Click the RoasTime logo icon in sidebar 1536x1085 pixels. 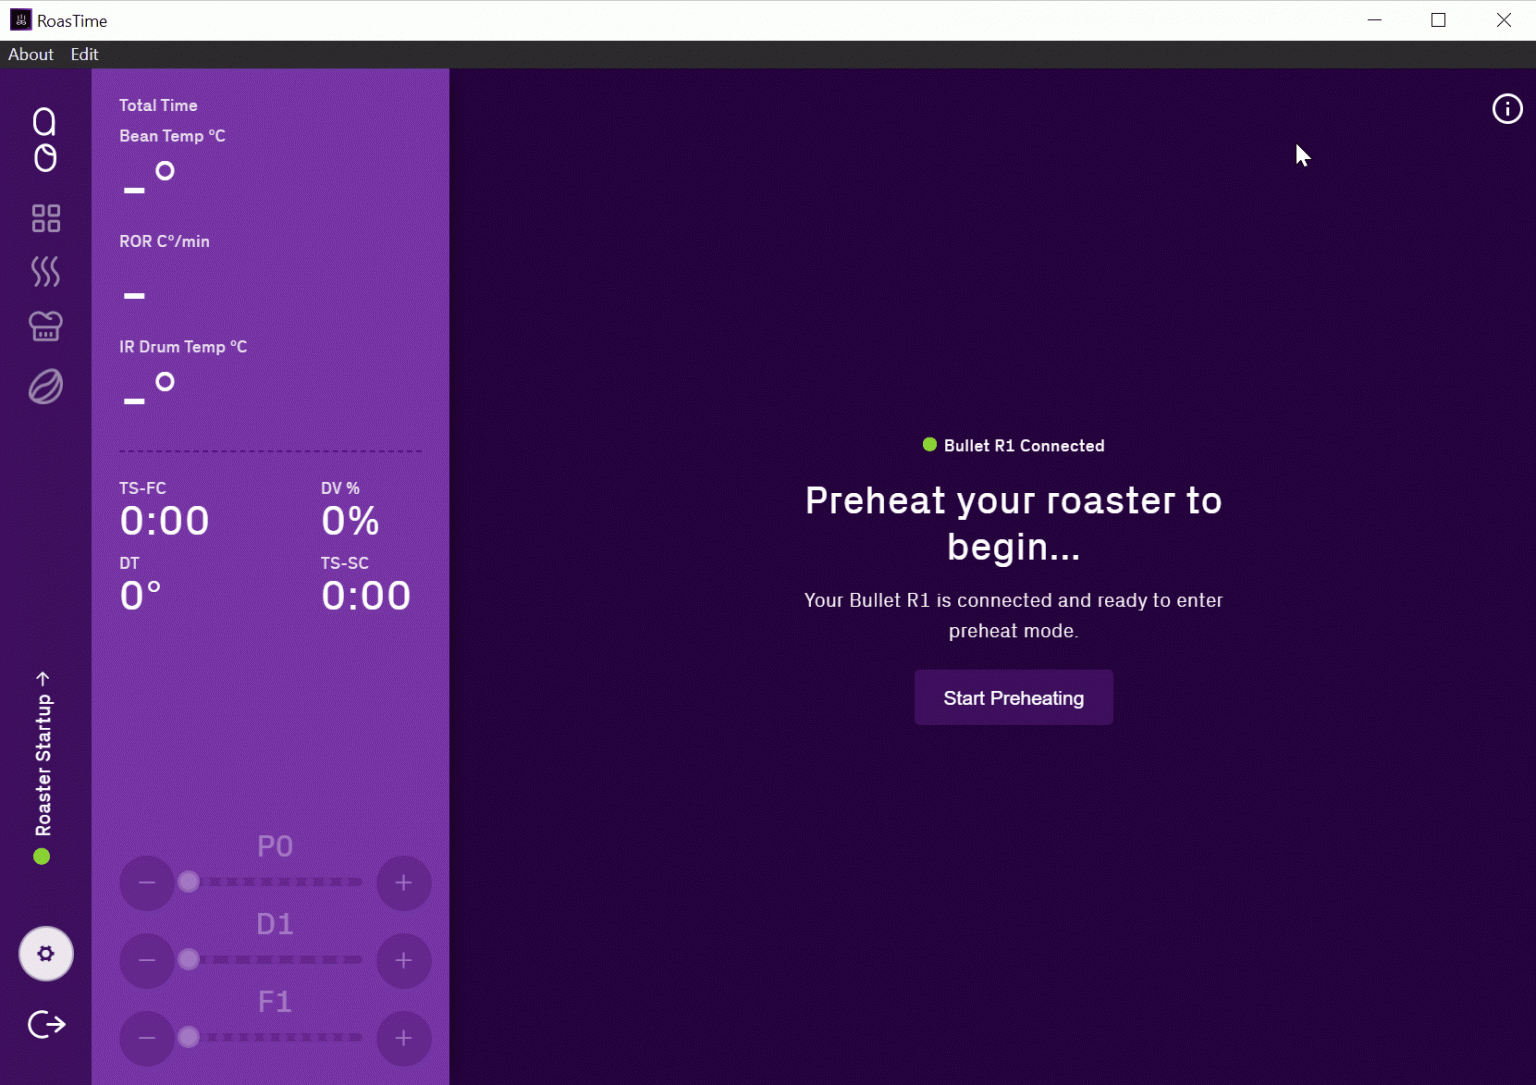point(45,140)
